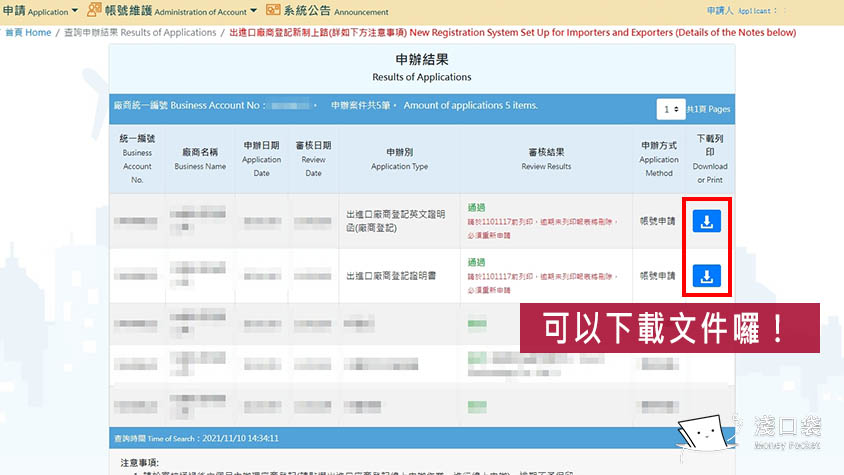Click the 注意事項 notes heading

click(x=139, y=463)
